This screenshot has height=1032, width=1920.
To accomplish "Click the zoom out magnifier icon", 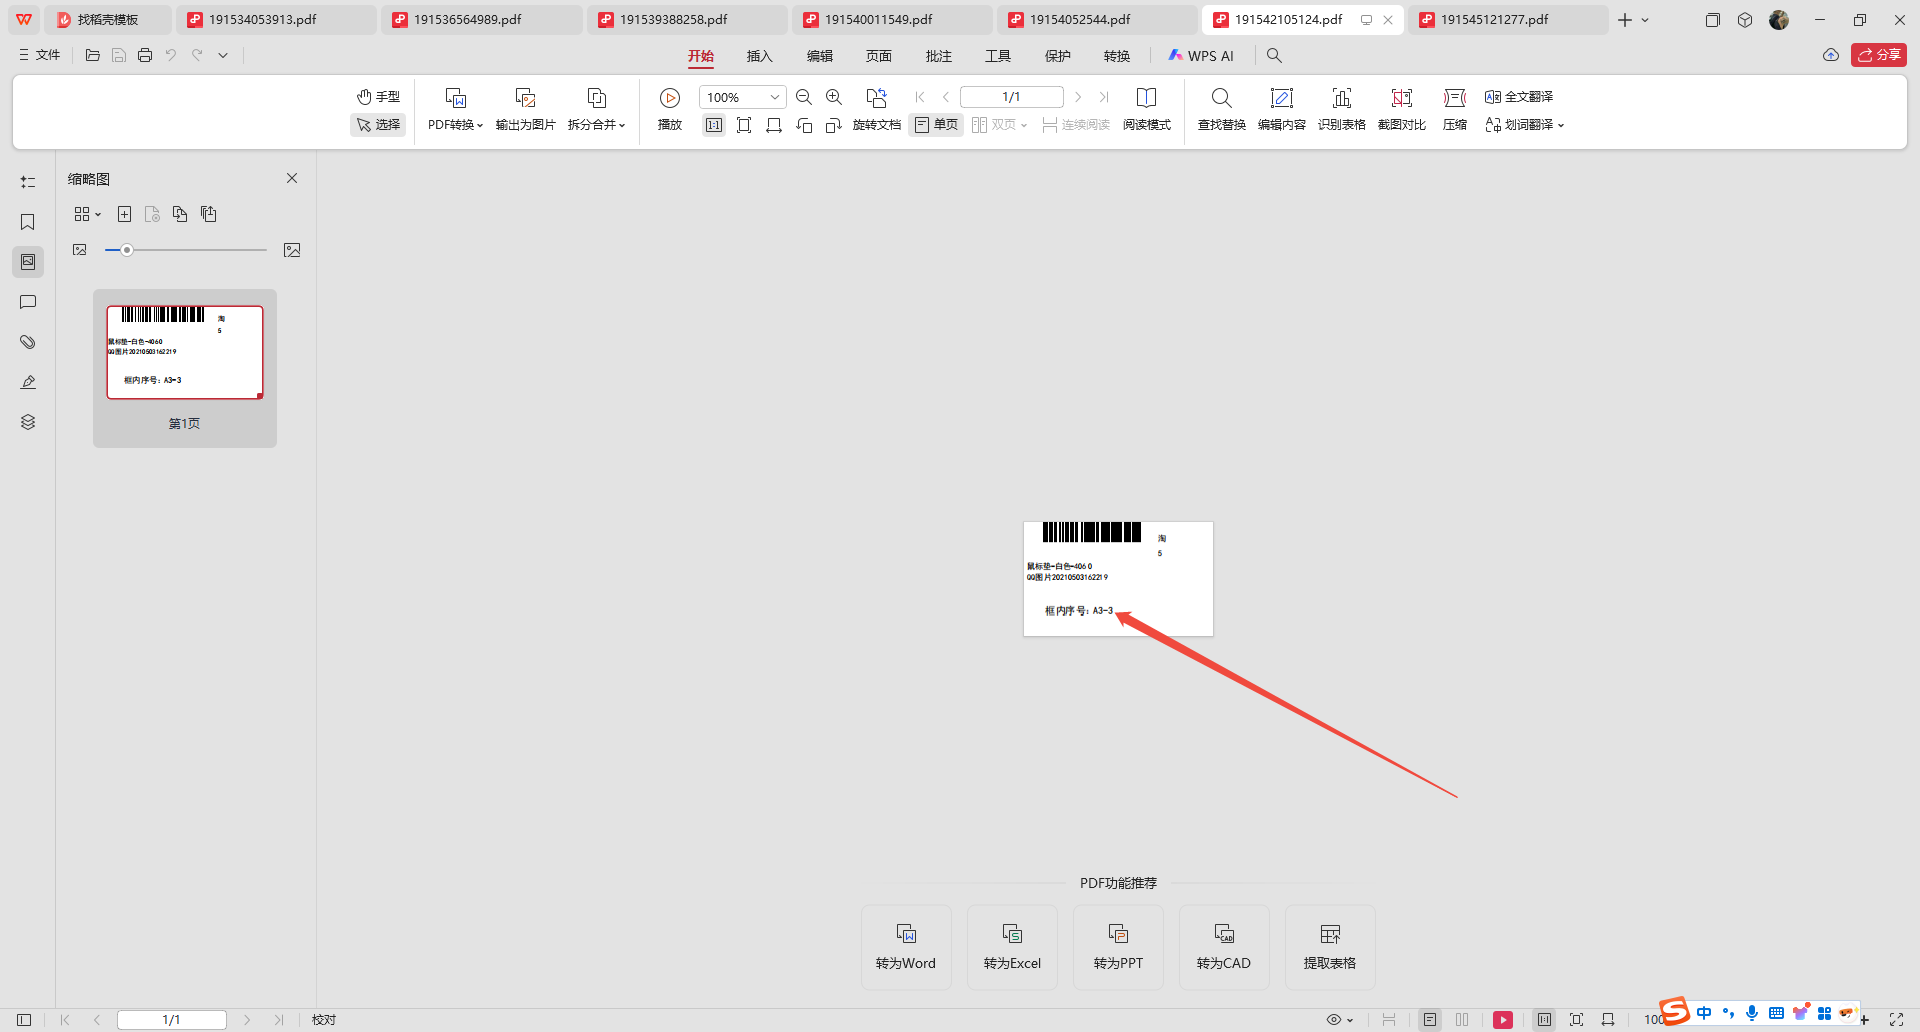I will pyautogui.click(x=803, y=97).
